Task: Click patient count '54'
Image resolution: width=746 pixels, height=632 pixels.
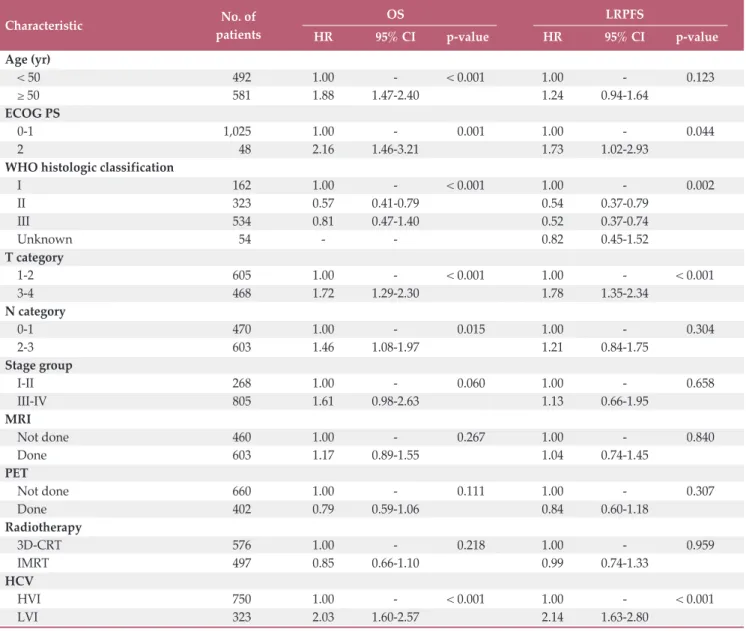Action: [x=245, y=239]
